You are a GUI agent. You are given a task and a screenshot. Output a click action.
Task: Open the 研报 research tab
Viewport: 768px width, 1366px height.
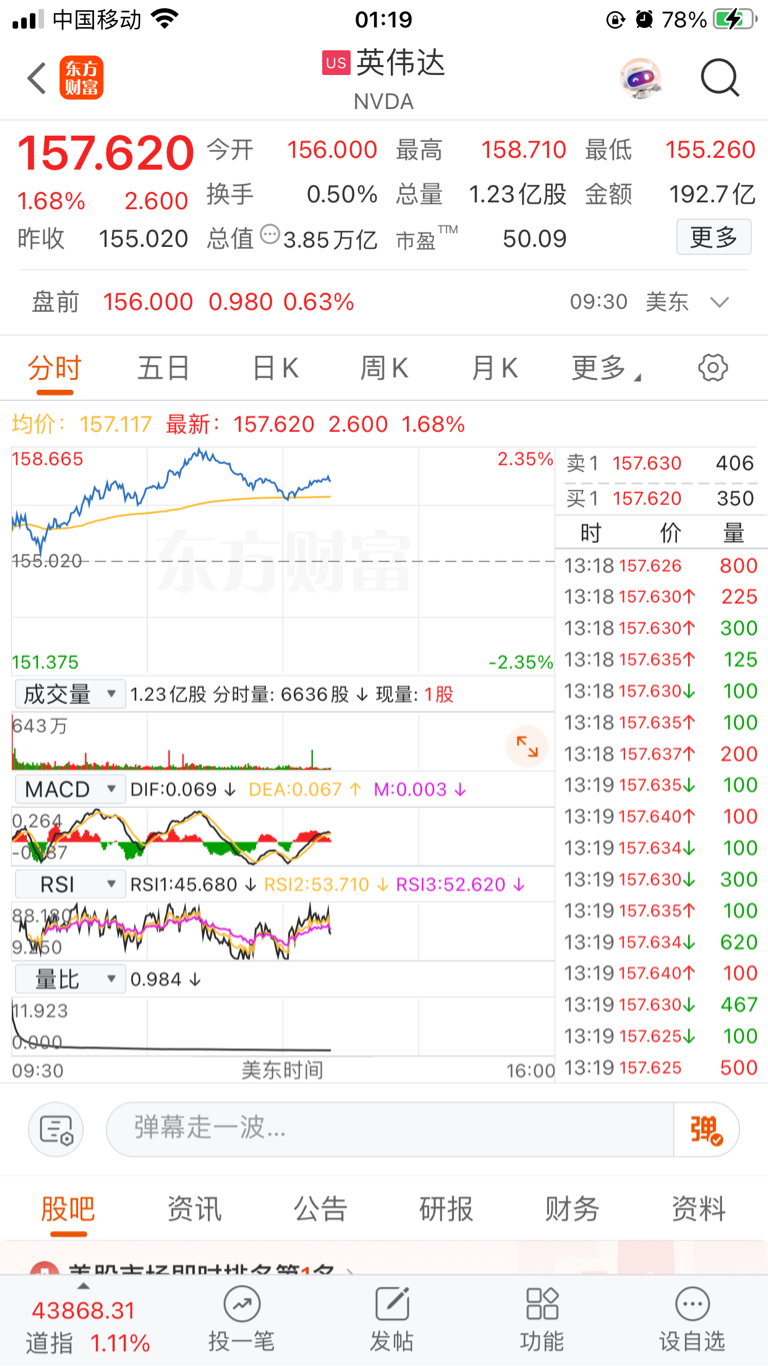[x=446, y=1209]
